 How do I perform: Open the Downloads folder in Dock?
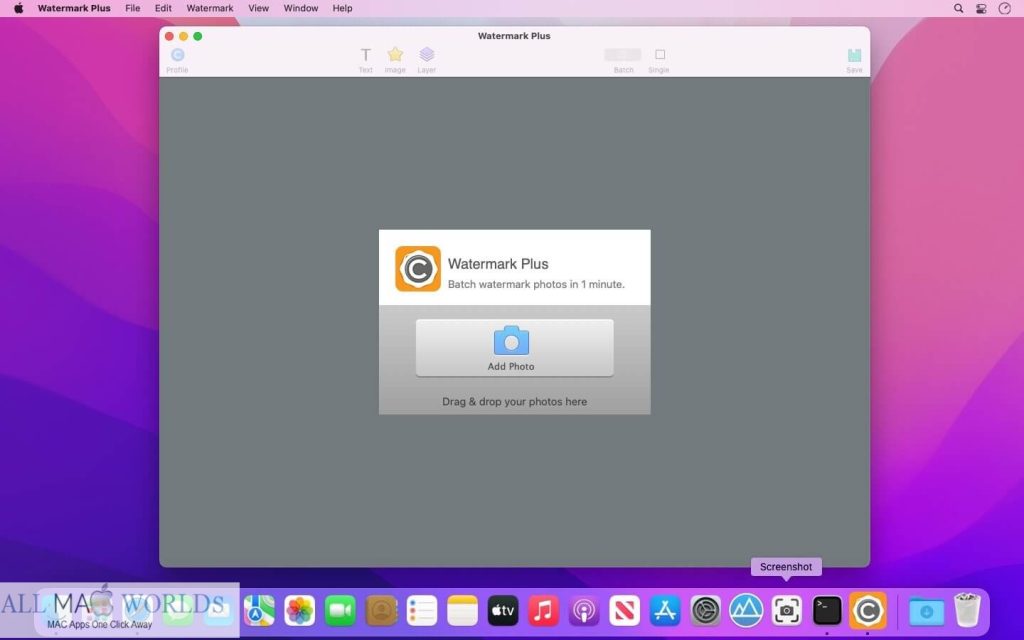926,611
